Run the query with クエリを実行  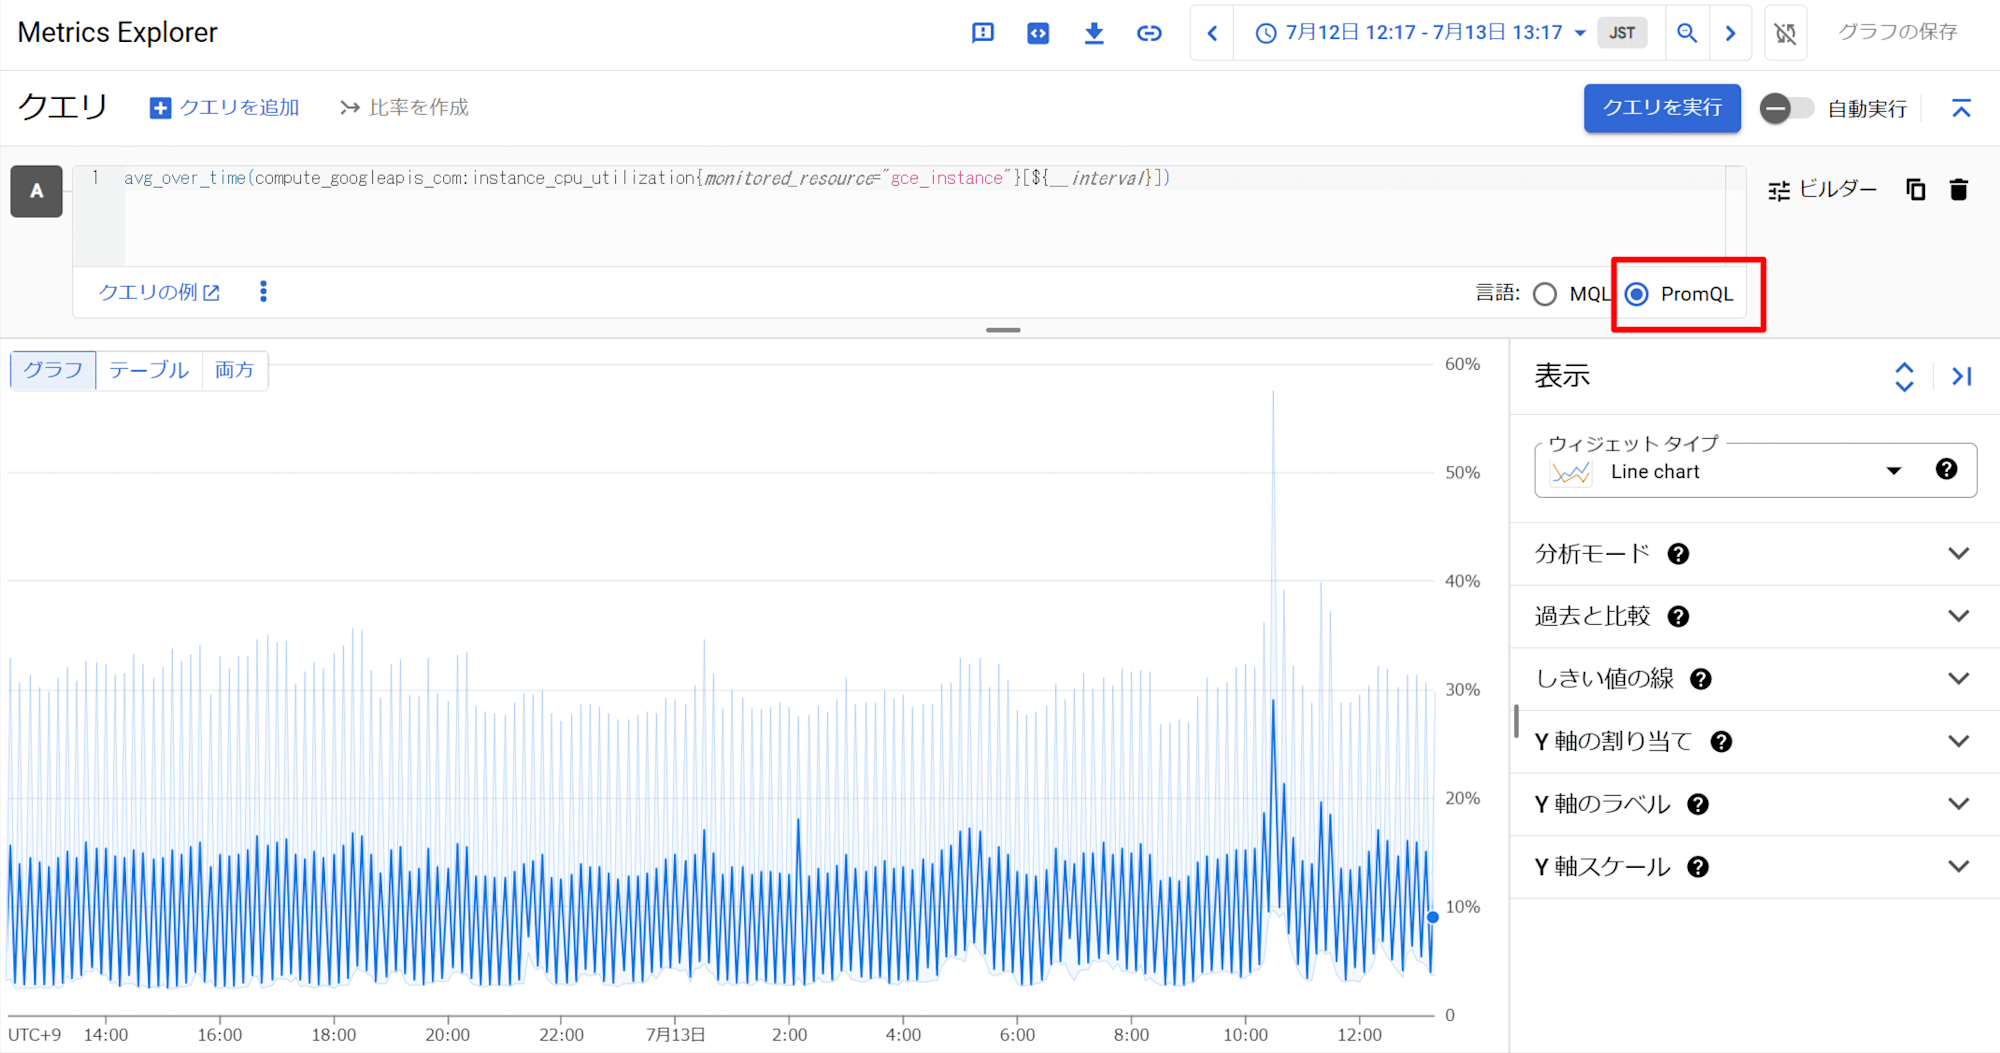pyautogui.click(x=1662, y=108)
